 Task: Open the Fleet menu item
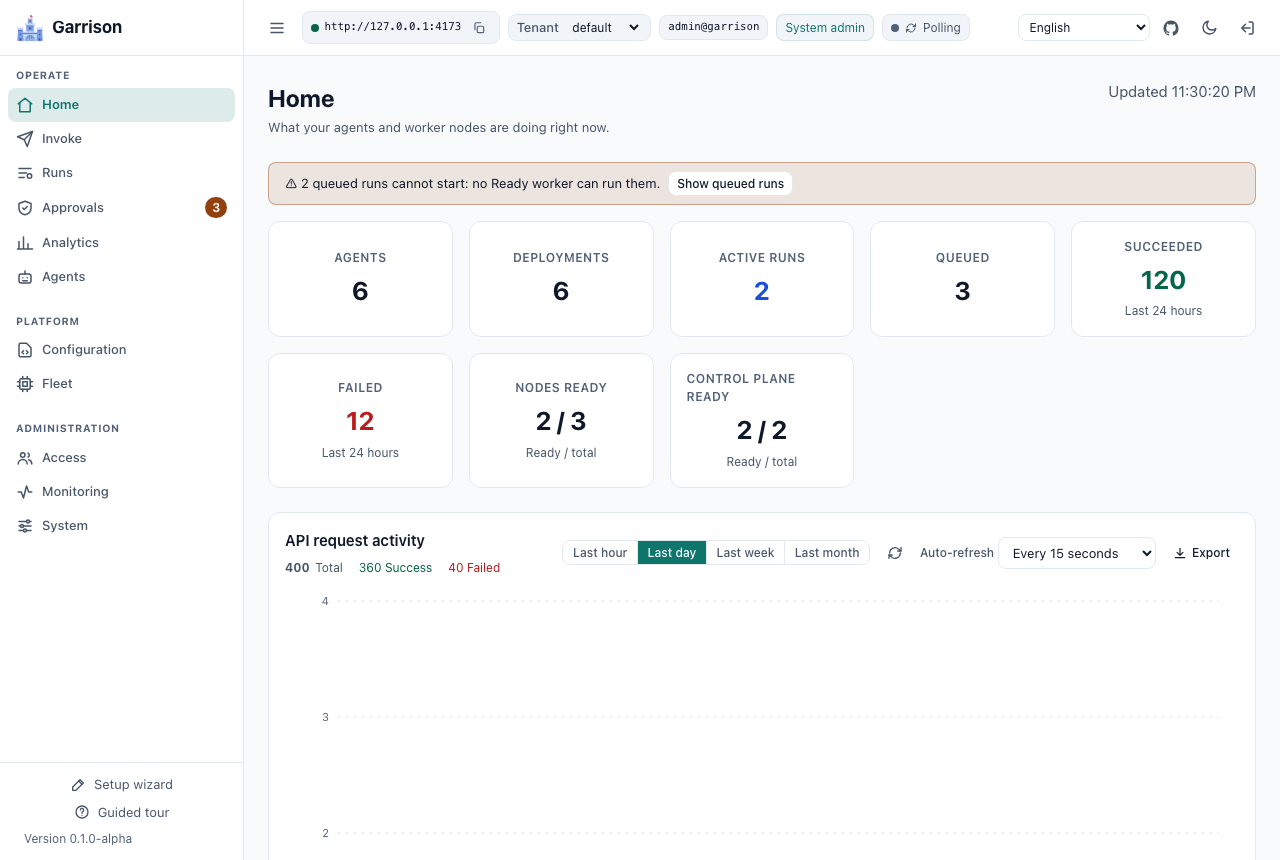point(121,384)
